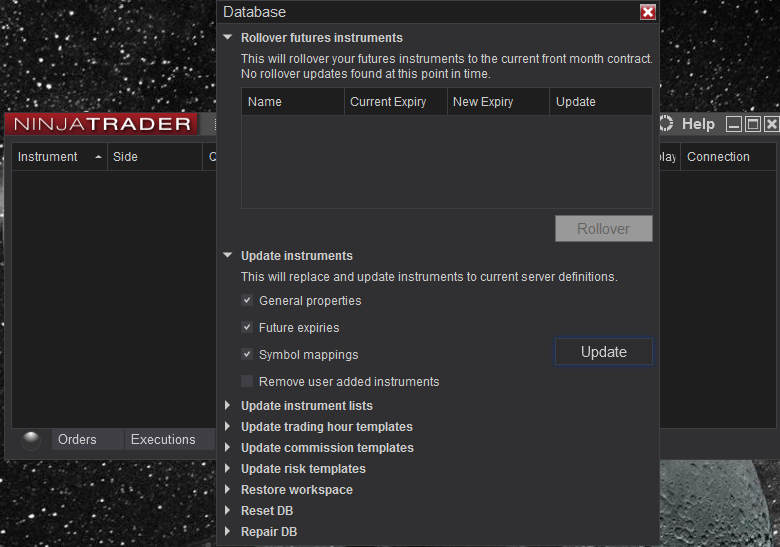Uncheck Symbol mappings checkbox
The image size is (780, 547).
[x=247, y=354]
